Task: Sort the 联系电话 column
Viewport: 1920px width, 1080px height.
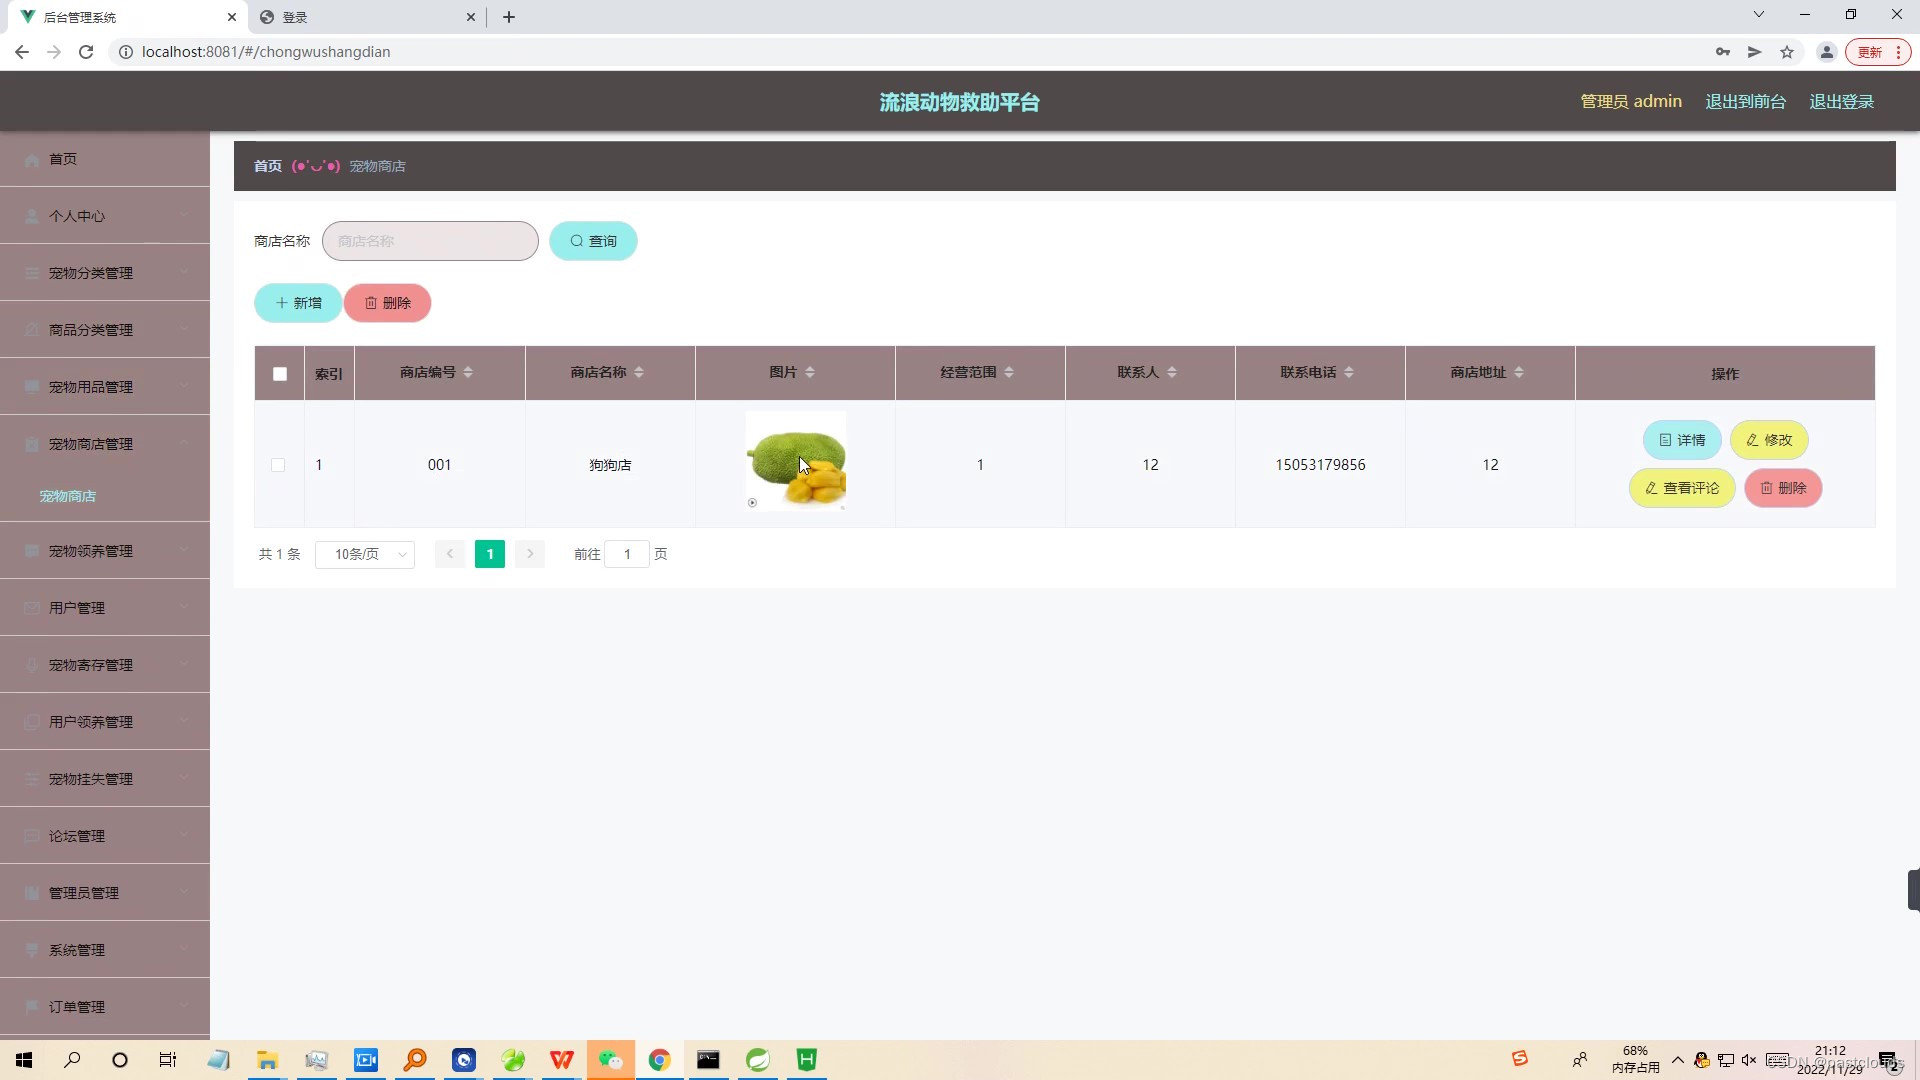Action: [x=1350, y=372]
